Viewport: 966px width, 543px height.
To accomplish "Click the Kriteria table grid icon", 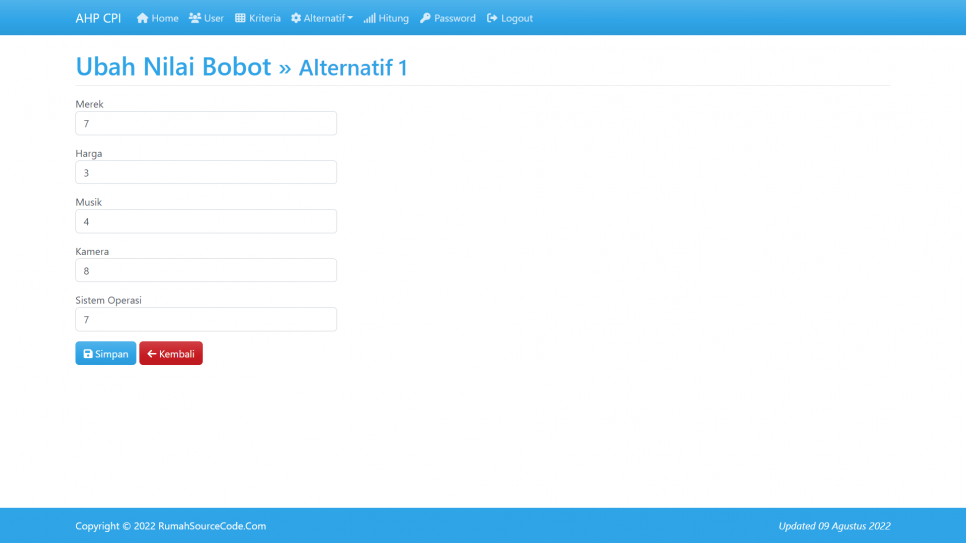I will pos(240,18).
